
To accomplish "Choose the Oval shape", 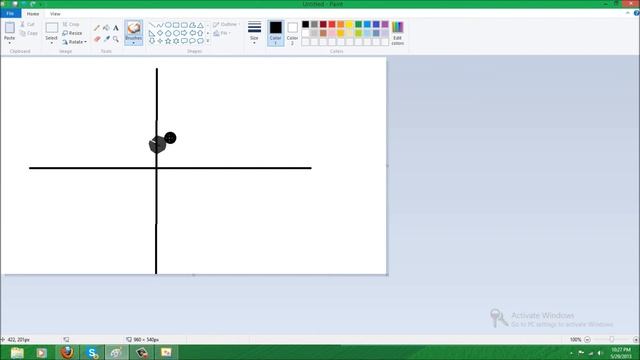I will (x=168, y=25).
